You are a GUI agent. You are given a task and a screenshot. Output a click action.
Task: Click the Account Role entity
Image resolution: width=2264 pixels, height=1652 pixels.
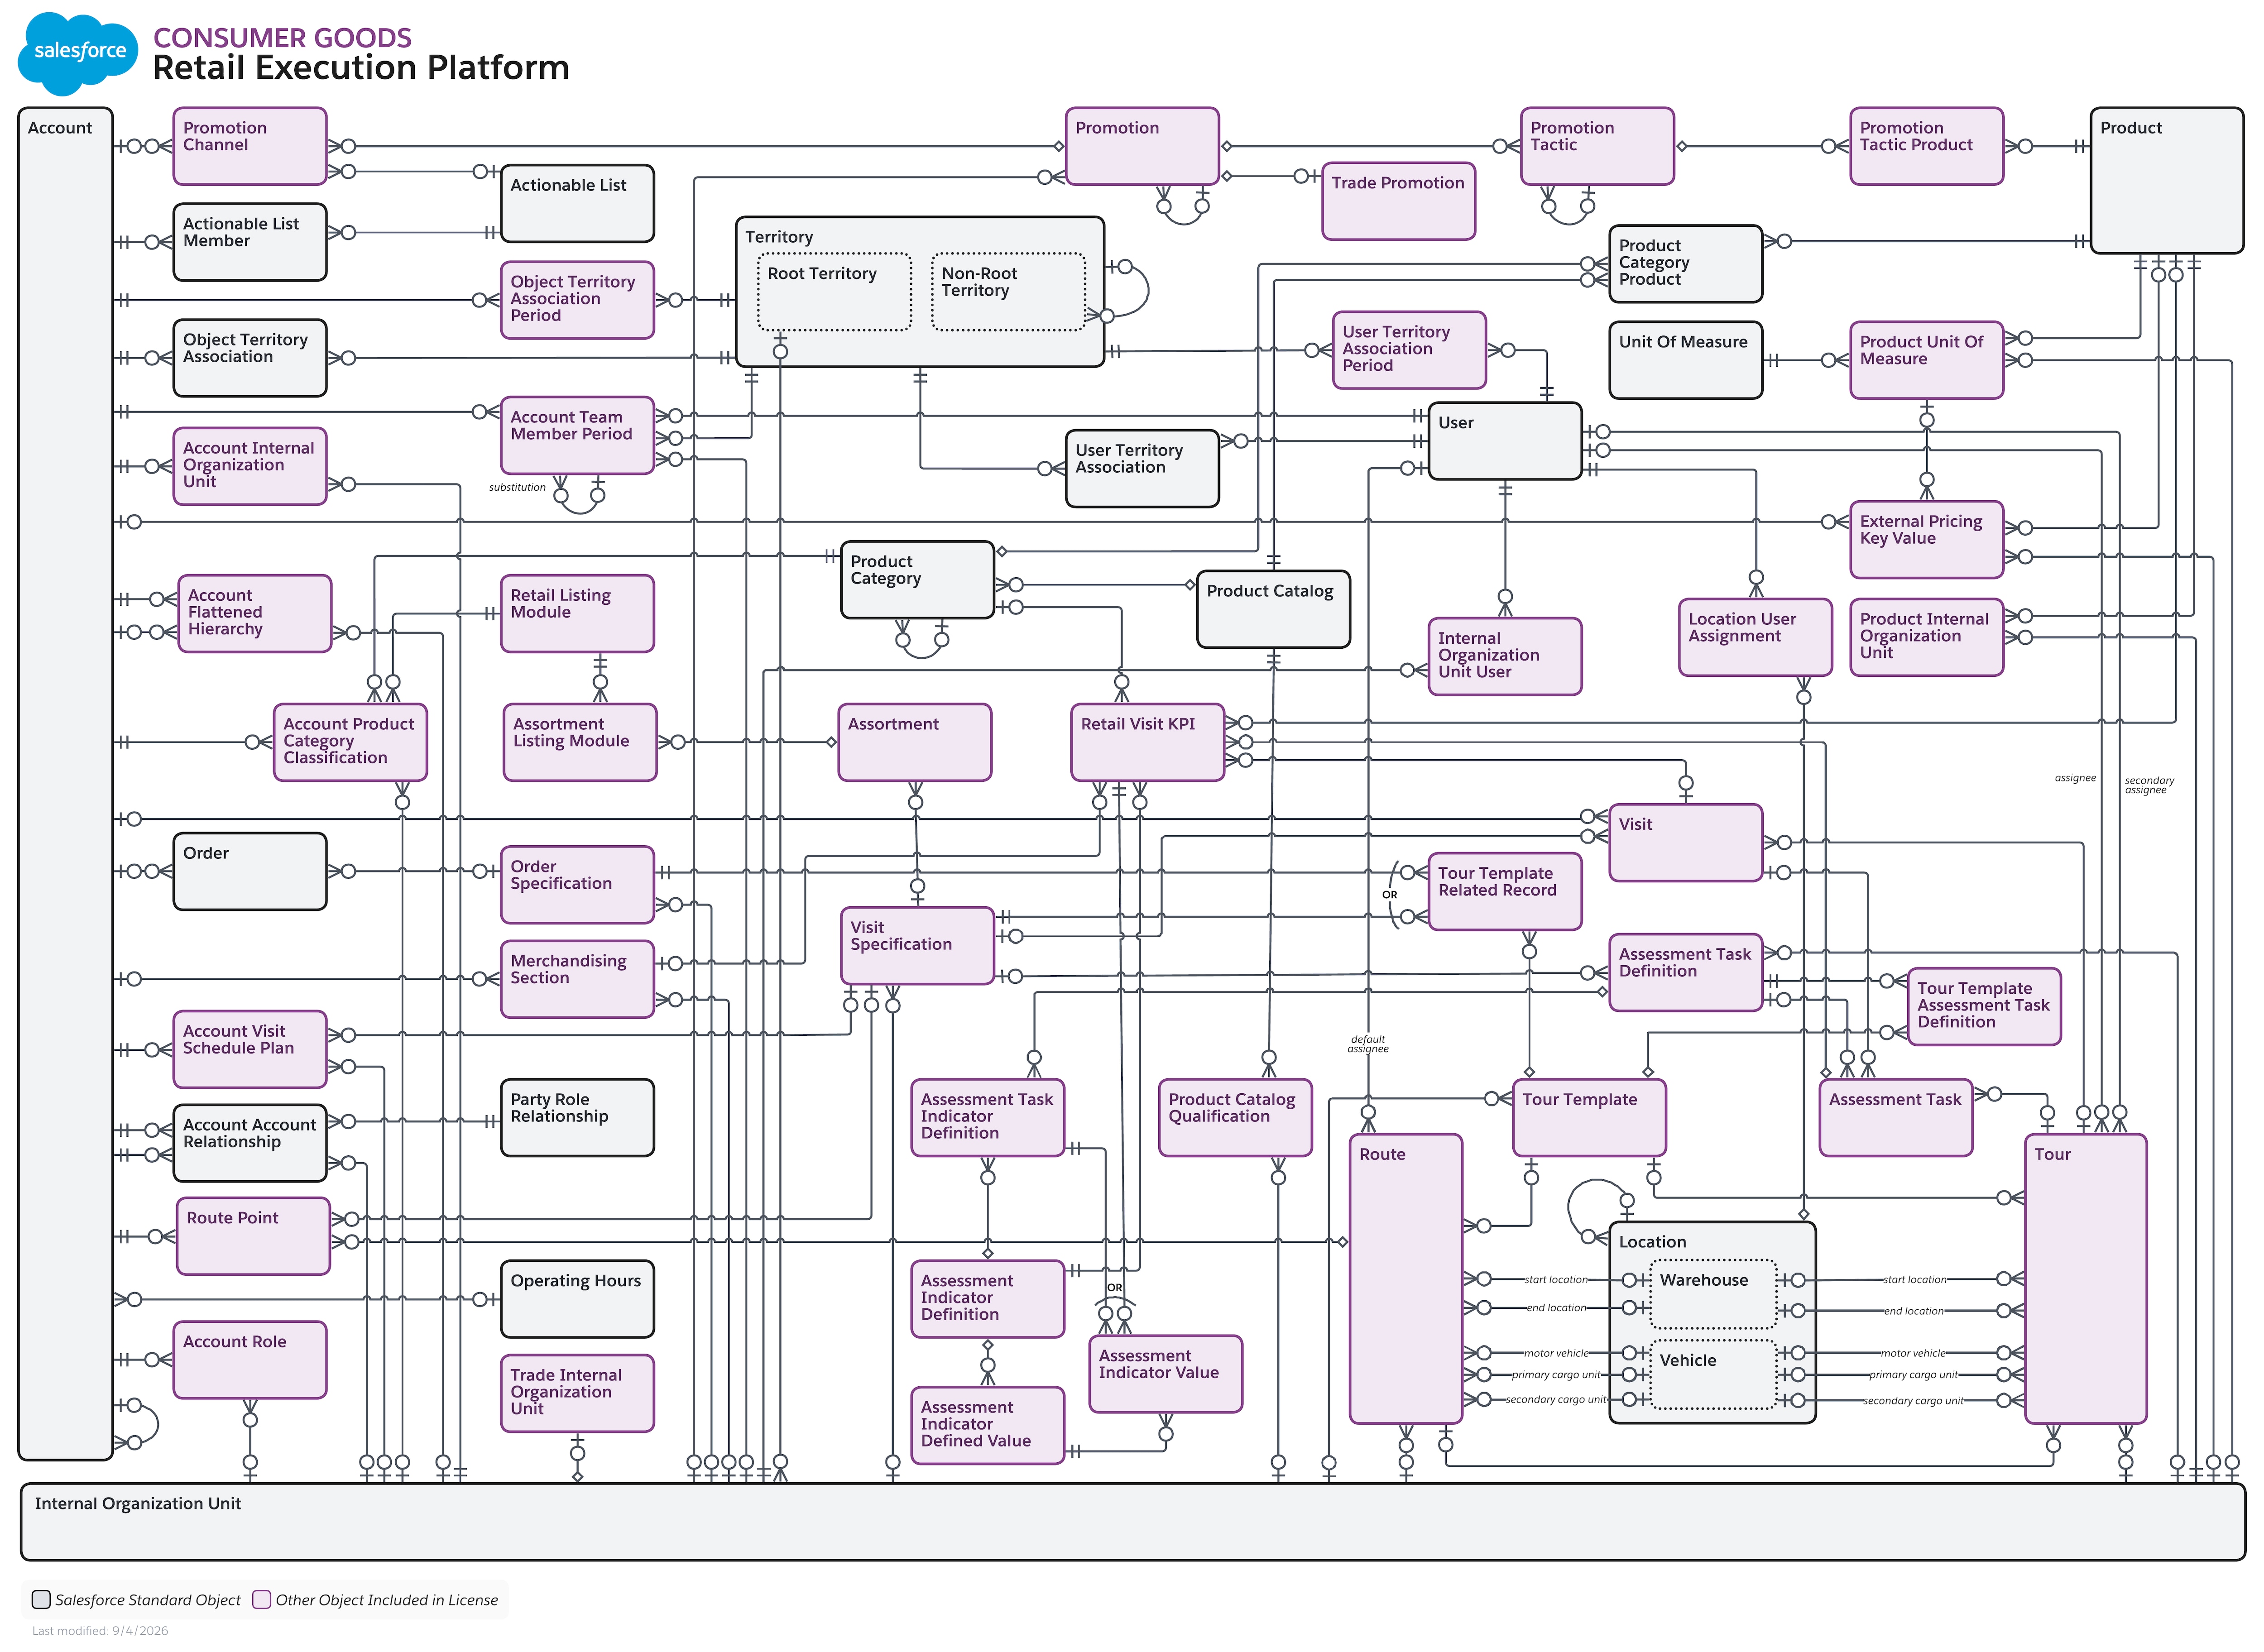[250, 1360]
